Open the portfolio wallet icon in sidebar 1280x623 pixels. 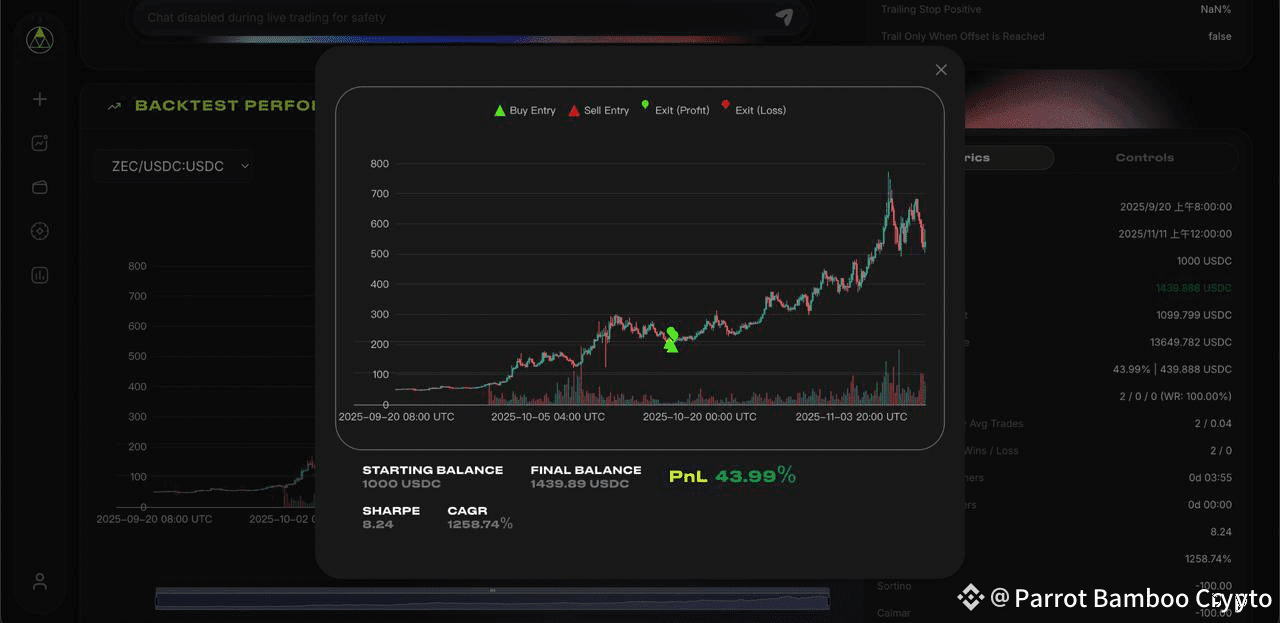39,187
